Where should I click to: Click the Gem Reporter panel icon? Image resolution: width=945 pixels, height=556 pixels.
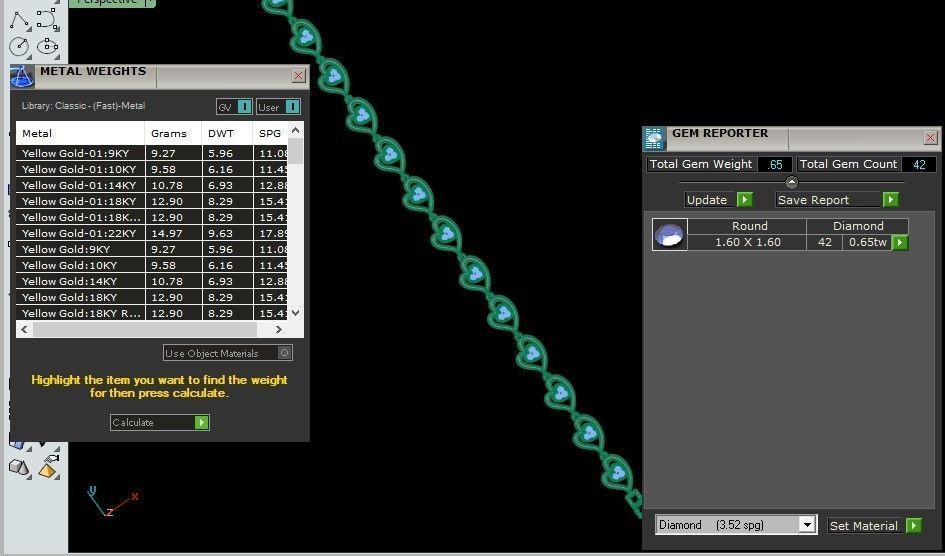(x=655, y=138)
